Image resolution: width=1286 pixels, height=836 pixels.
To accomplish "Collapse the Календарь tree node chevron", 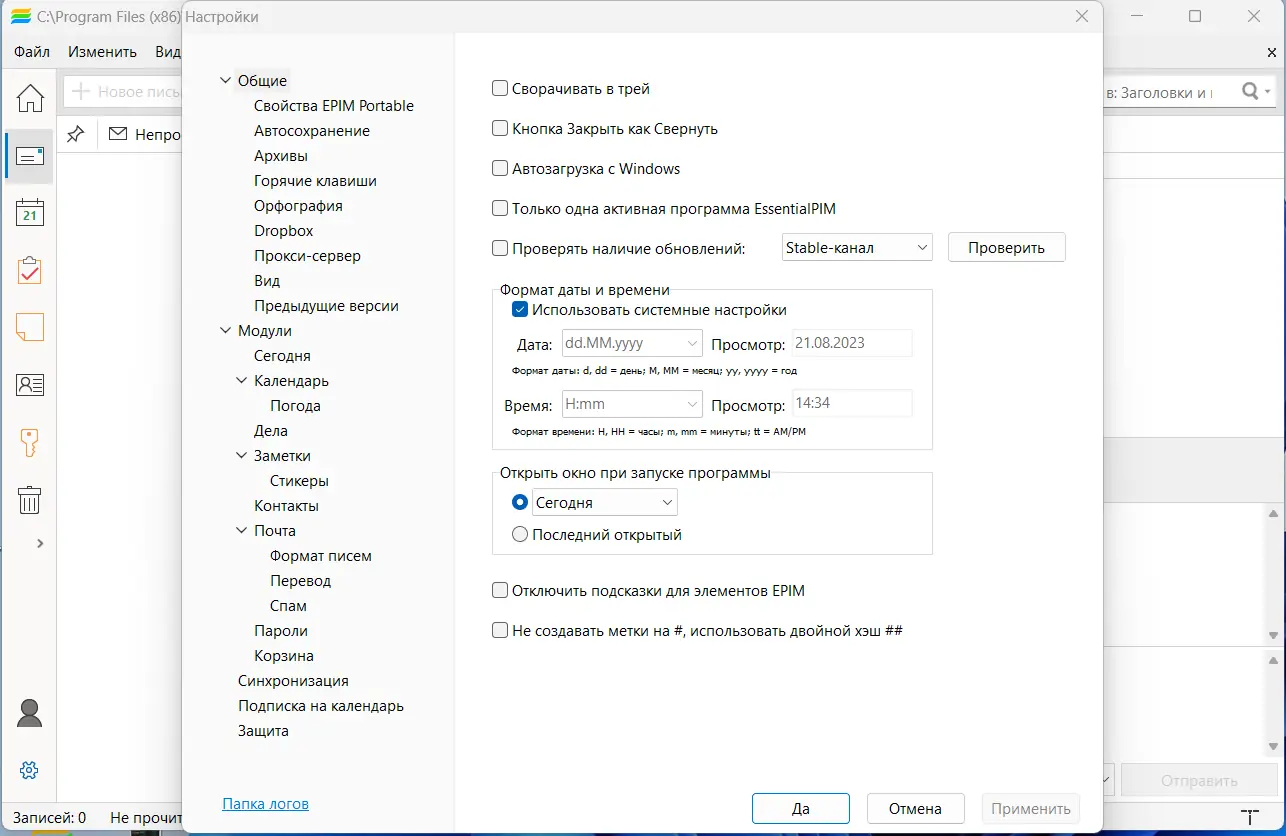I will (x=241, y=381).
